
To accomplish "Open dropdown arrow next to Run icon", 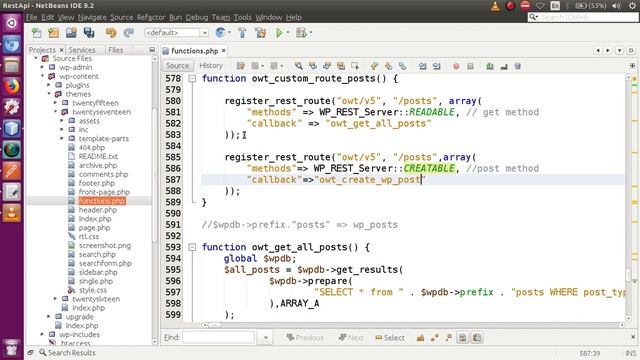I will [288, 33].
